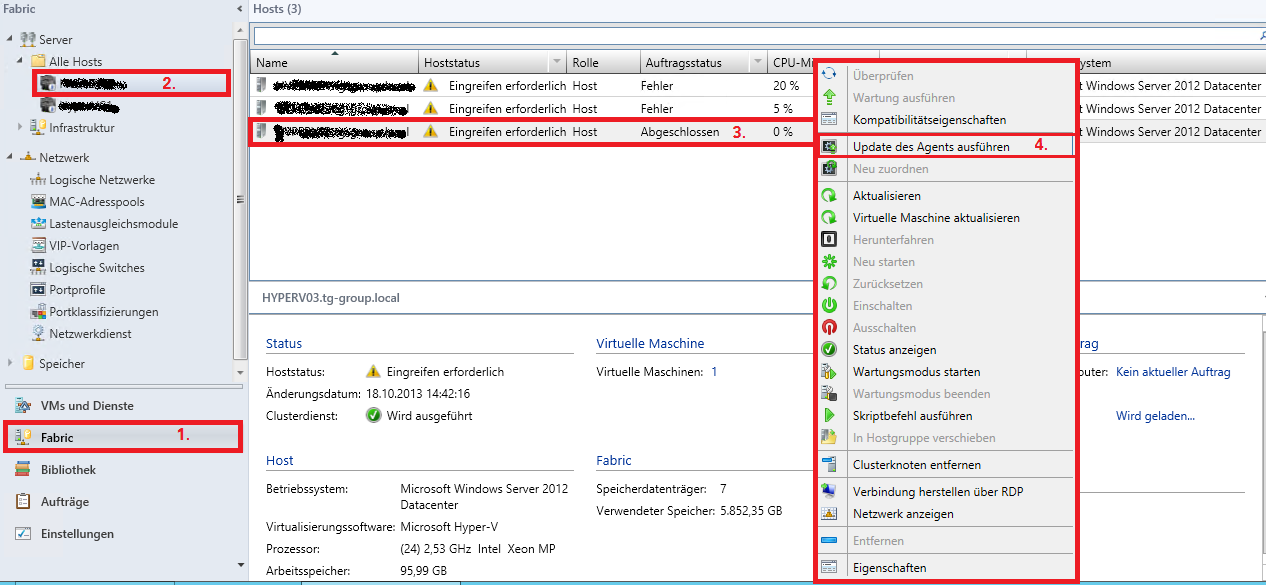This screenshot has width=1266, height=585.
Task: Switch to the VMs und Dienste workspace
Action: [x=87, y=406]
